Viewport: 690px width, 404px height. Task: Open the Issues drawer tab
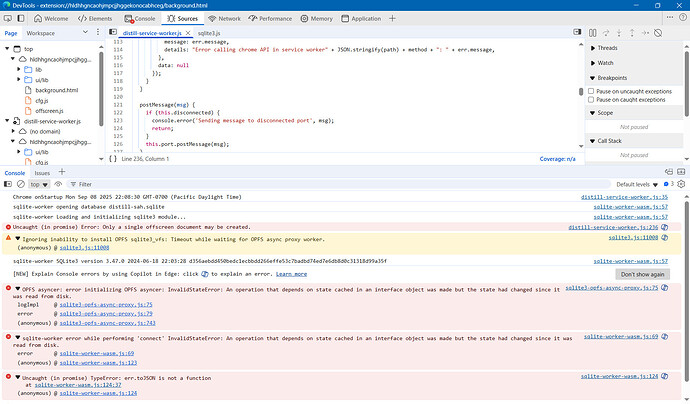[42, 173]
